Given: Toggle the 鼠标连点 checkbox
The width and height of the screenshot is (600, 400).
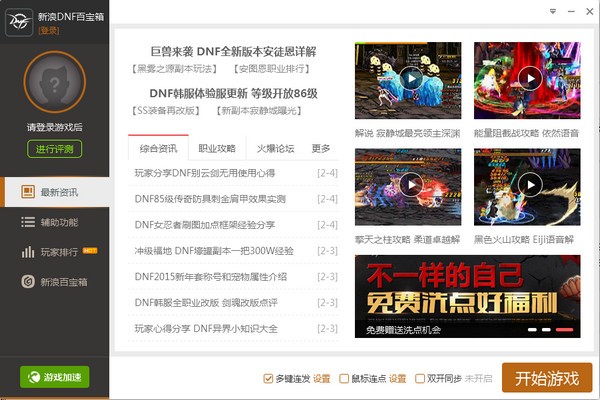Looking at the screenshot, I should click(344, 379).
